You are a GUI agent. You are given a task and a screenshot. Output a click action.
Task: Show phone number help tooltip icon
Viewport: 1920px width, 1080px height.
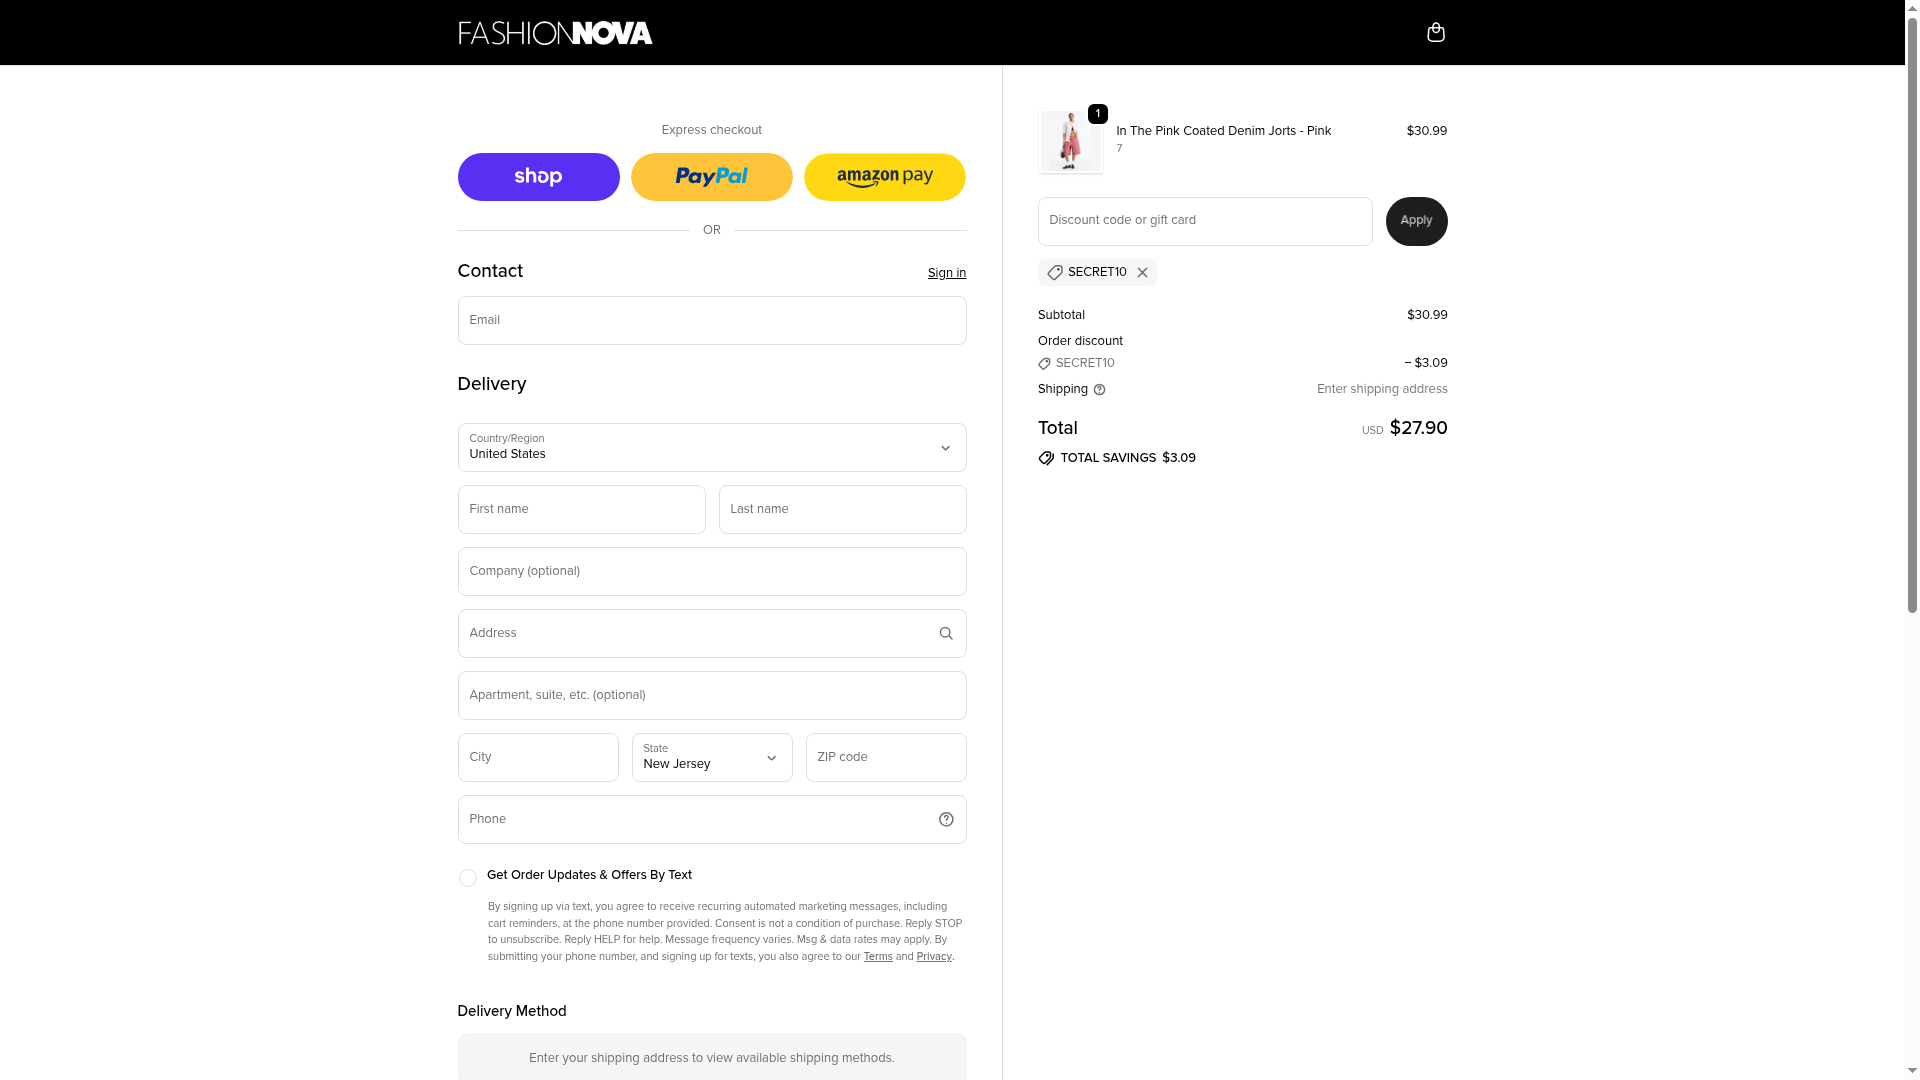pyautogui.click(x=946, y=820)
